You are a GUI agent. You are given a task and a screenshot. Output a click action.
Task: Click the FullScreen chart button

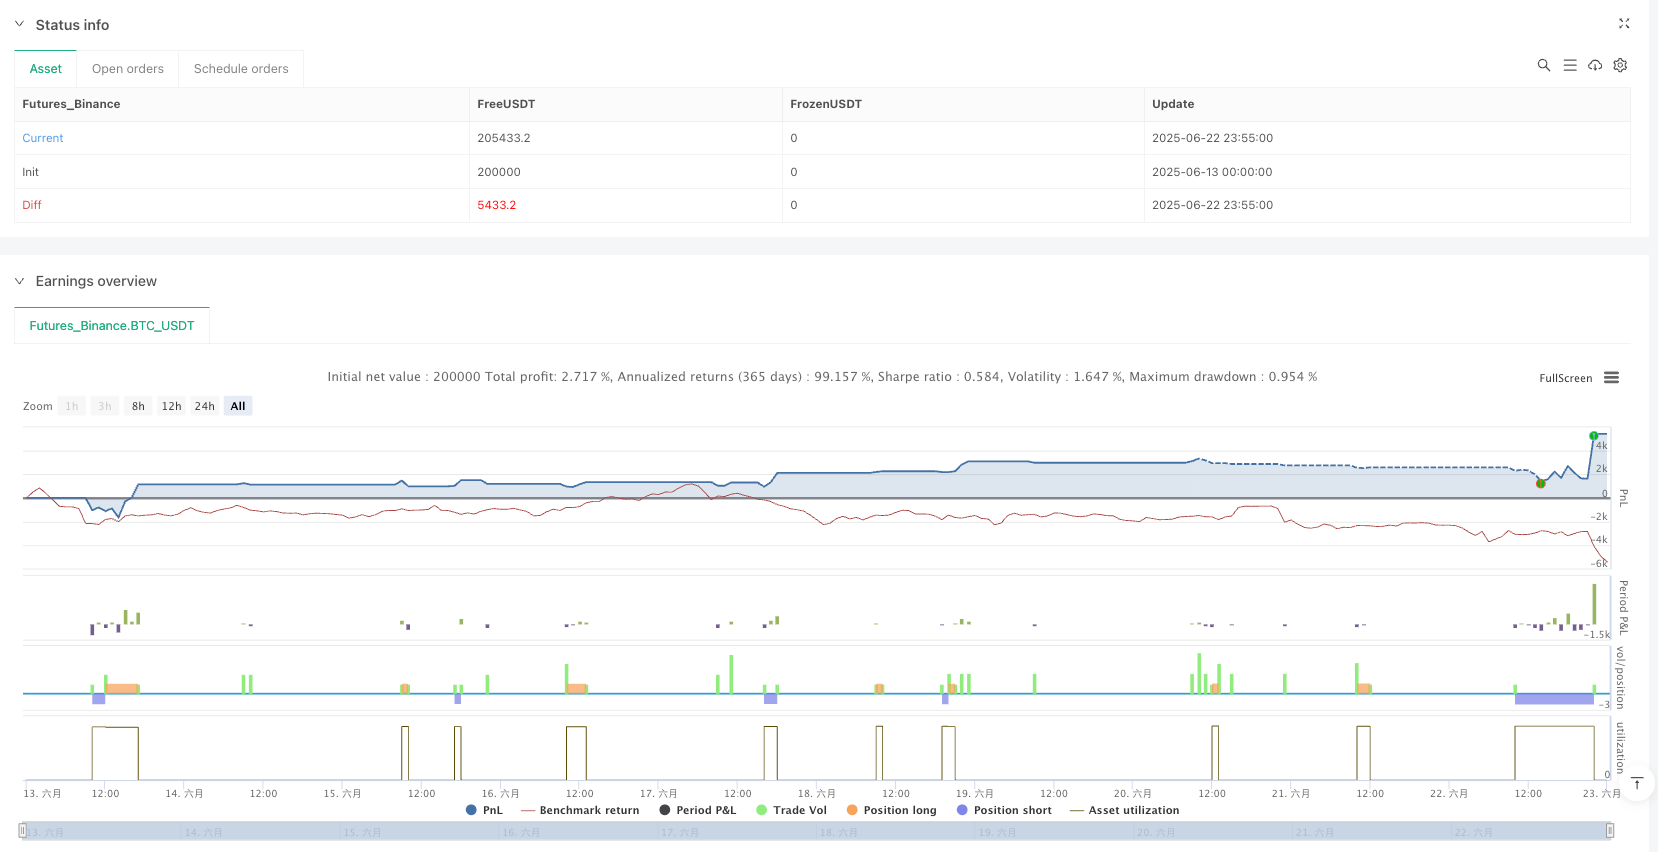click(1565, 378)
